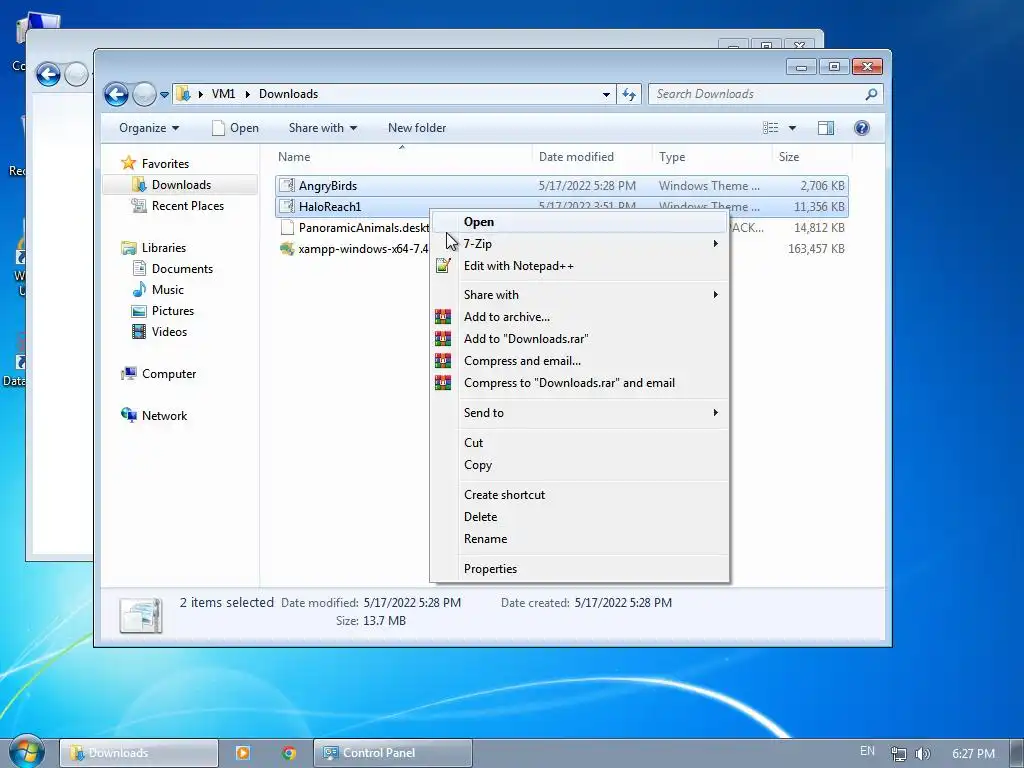Open Explorer help icon
This screenshot has width=1024, height=768.
(x=861, y=128)
